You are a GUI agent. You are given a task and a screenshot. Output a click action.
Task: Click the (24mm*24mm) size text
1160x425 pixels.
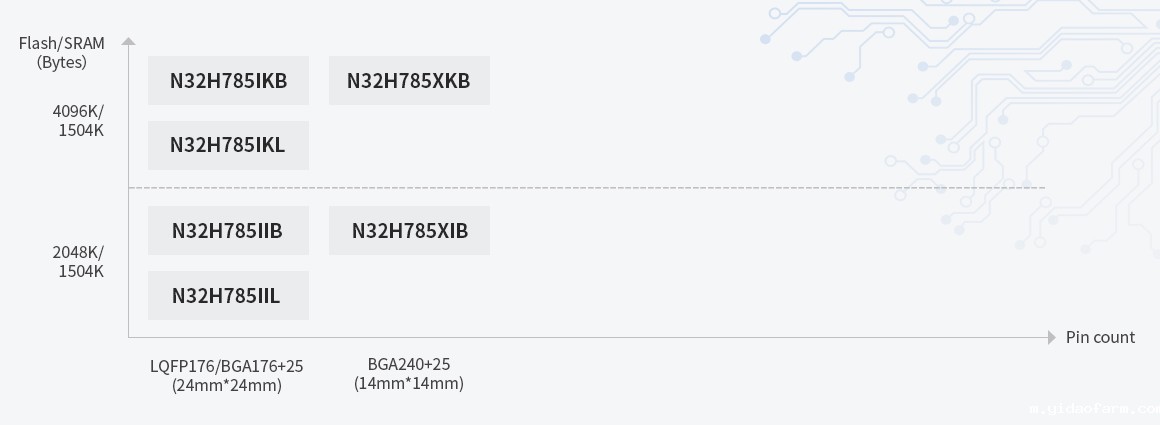(x=226, y=385)
